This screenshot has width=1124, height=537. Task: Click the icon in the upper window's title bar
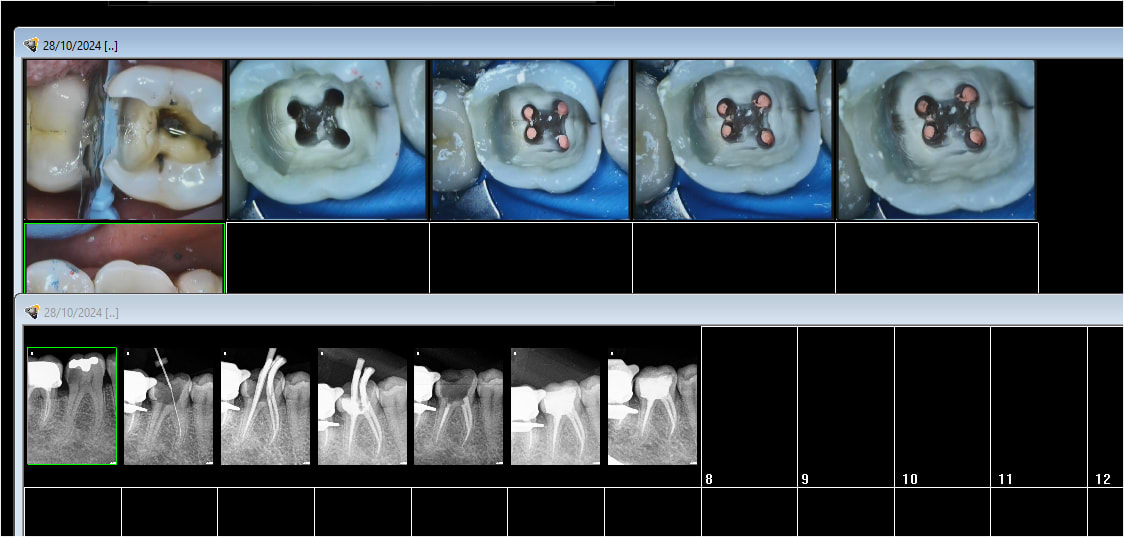tap(31, 45)
